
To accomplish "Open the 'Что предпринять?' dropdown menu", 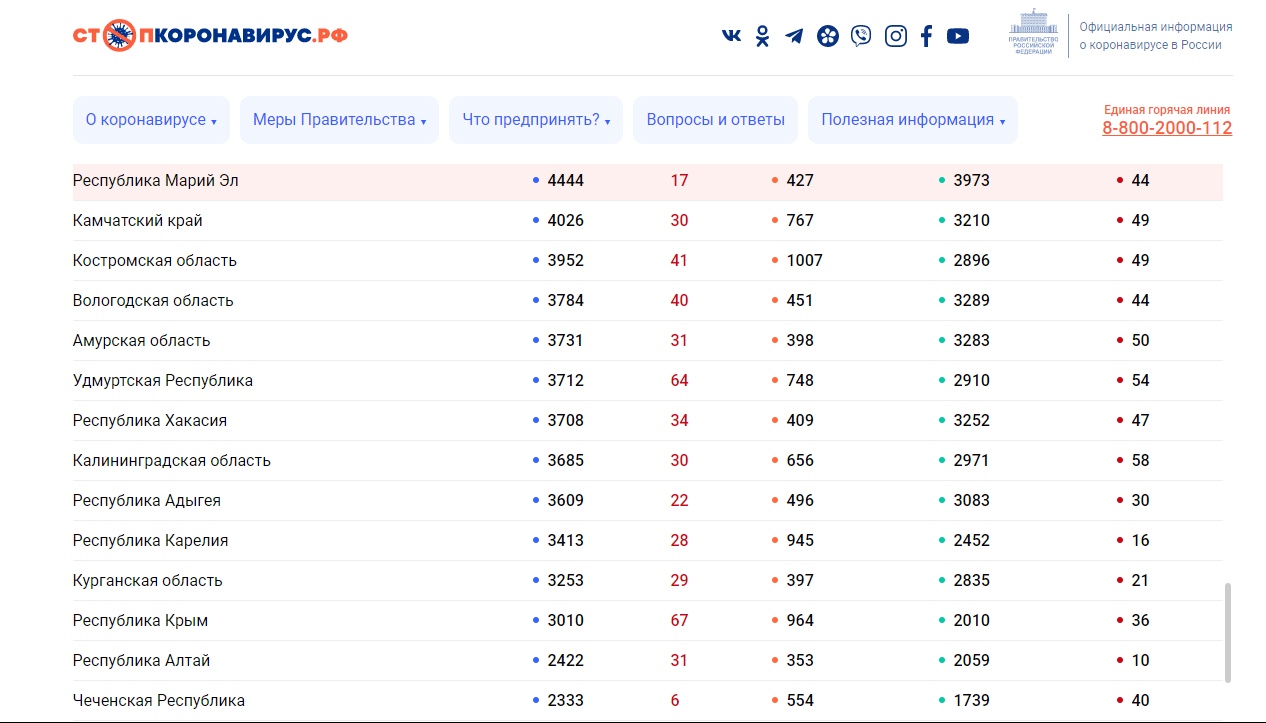I will coord(536,120).
